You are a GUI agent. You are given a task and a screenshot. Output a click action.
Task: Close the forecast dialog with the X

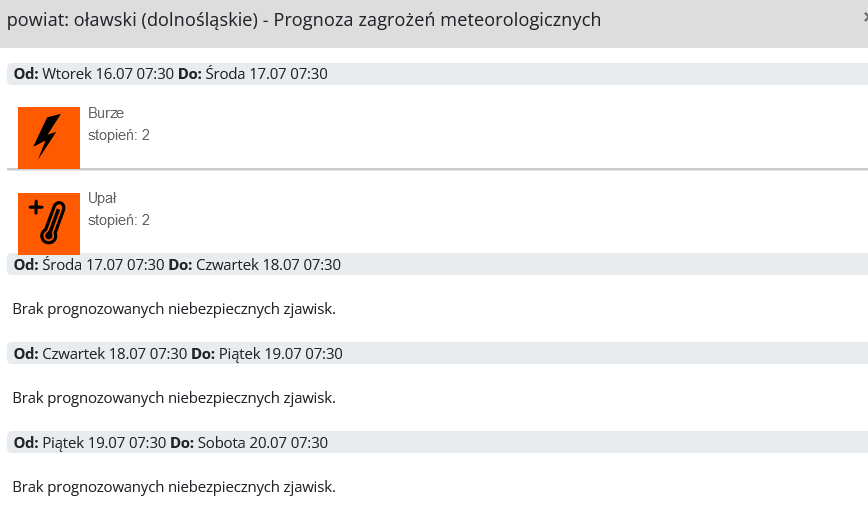click(865, 18)
